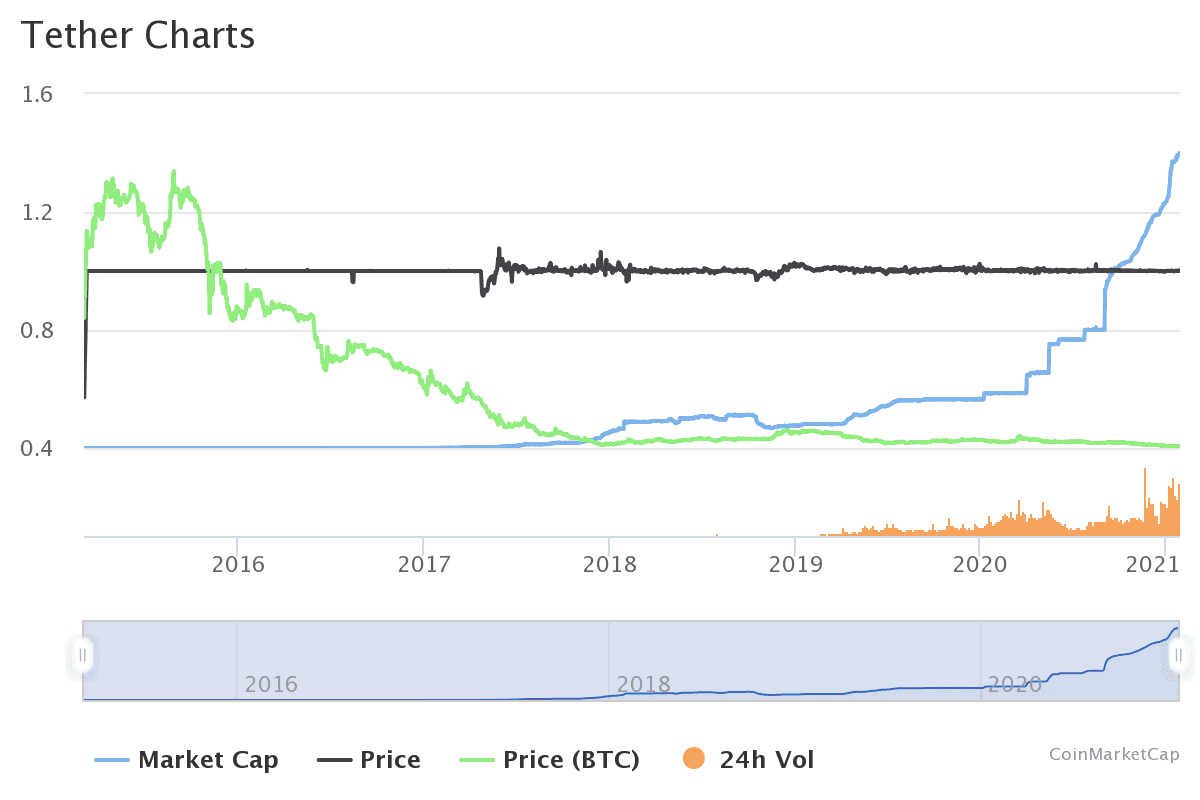This screenshot has width=1200, height=800.
Task: Toggle the Price series legend text
Action: point(390,760)
